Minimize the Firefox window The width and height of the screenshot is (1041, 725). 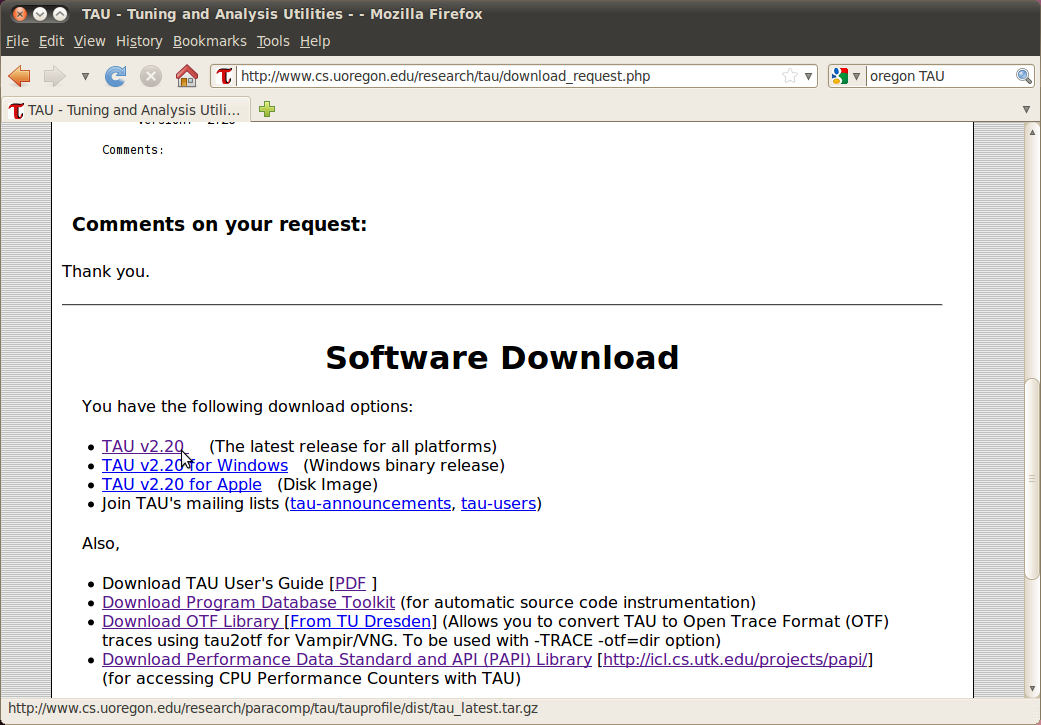(x=40, y=14)
